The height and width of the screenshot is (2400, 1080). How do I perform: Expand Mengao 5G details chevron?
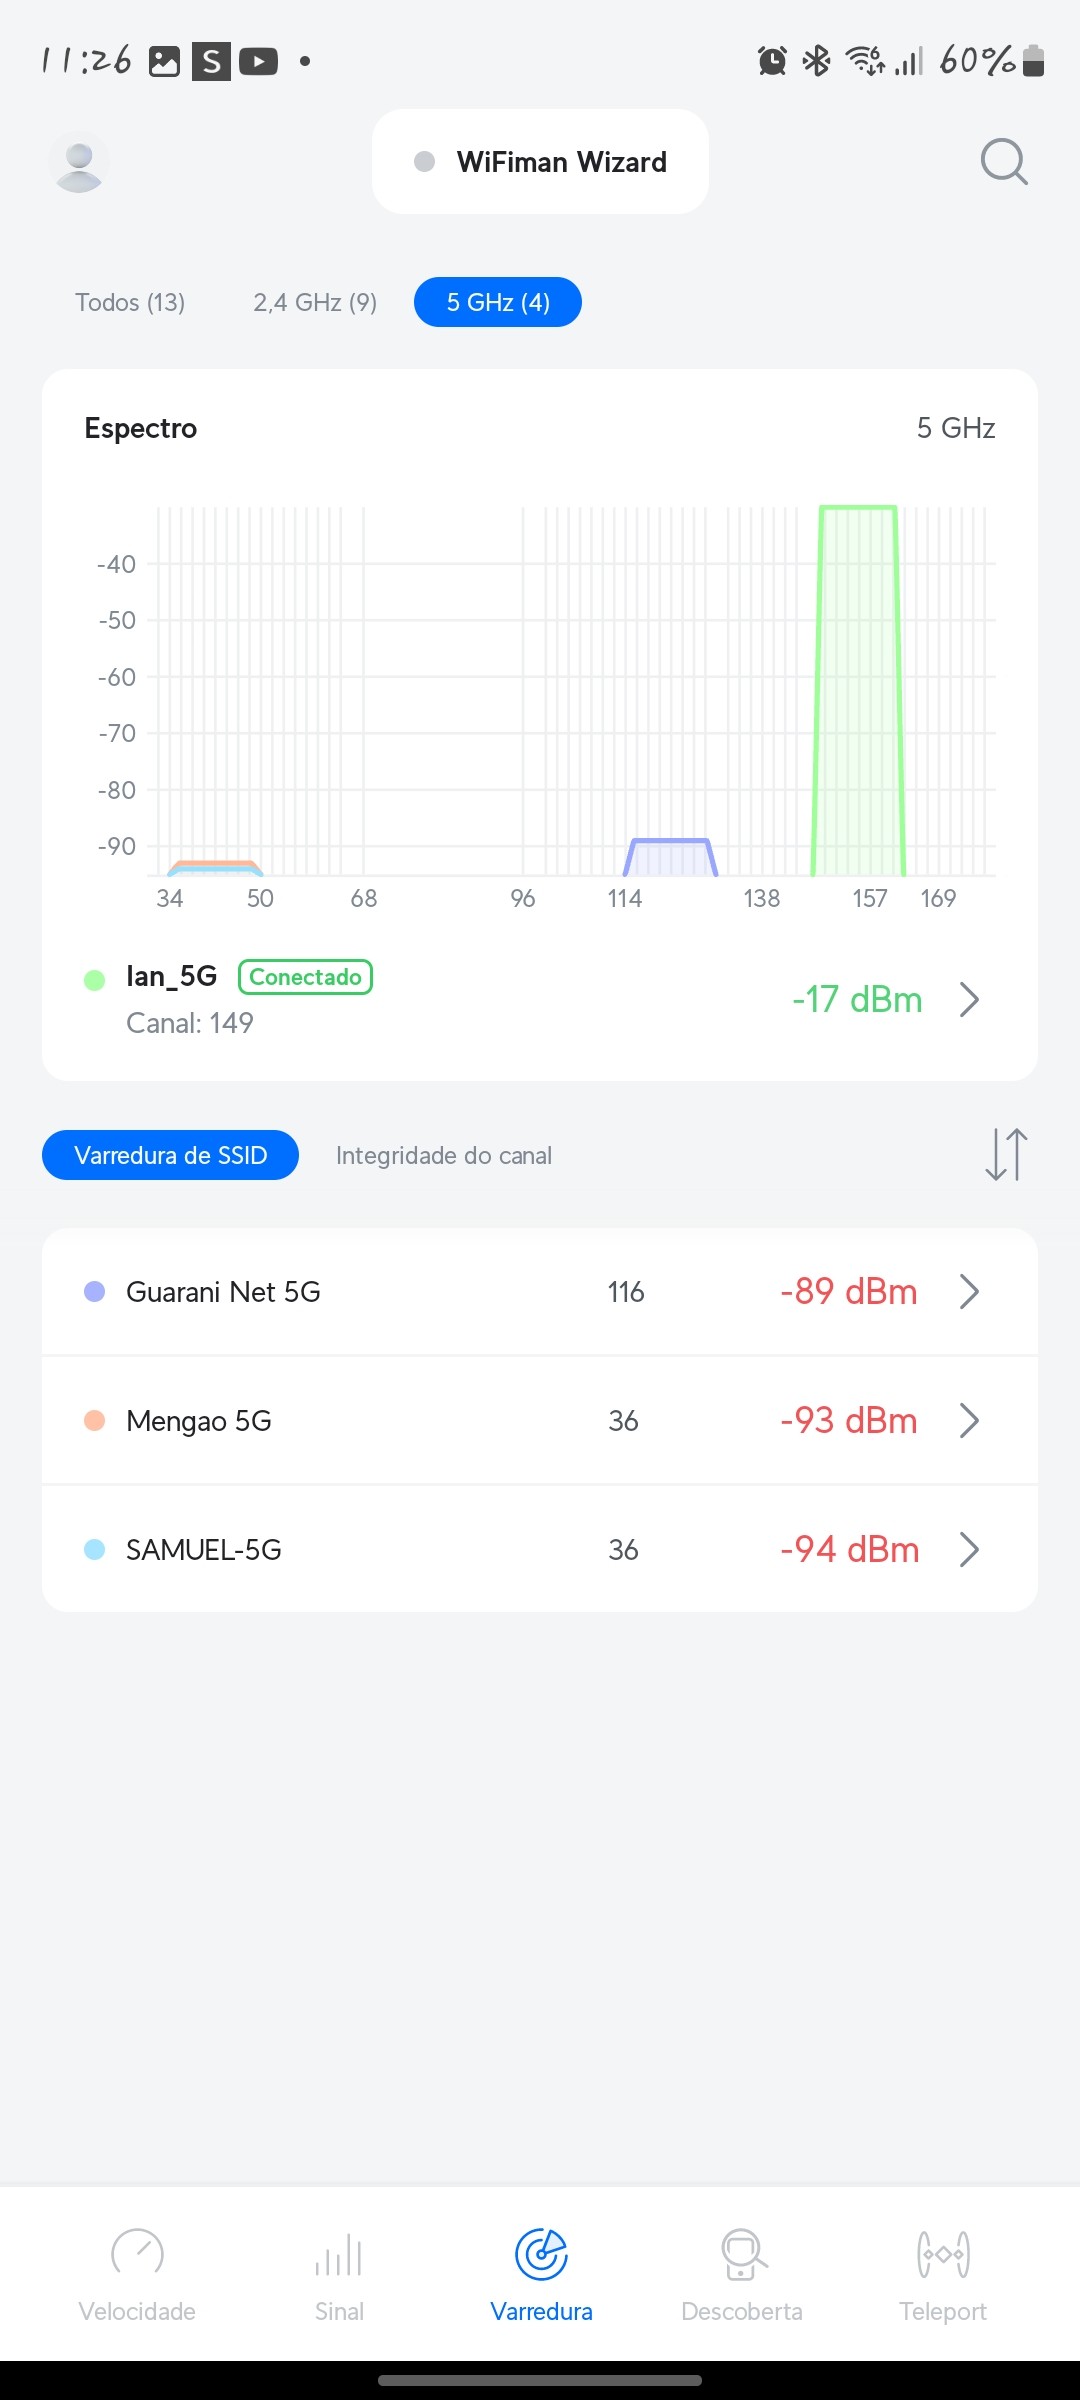968,1420
